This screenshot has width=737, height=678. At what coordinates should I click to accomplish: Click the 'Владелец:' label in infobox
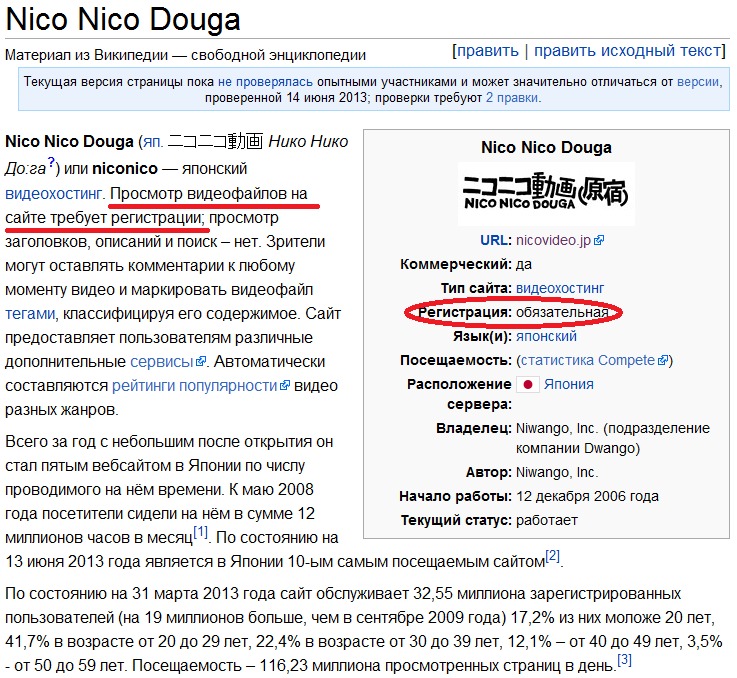474,429
